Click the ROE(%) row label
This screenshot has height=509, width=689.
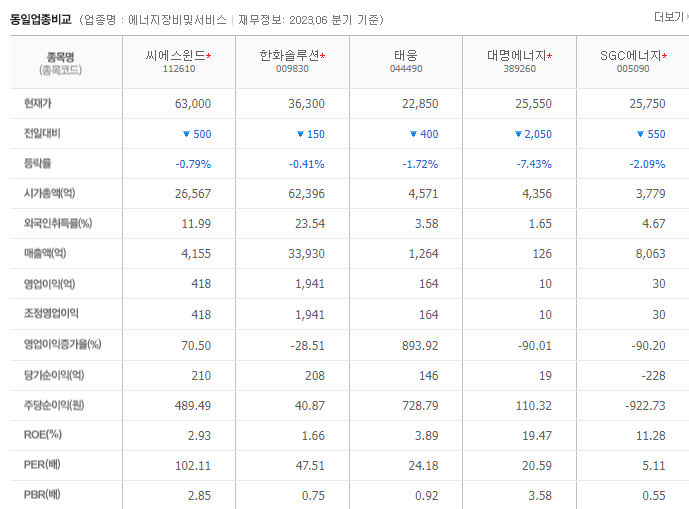click(43, 435)
